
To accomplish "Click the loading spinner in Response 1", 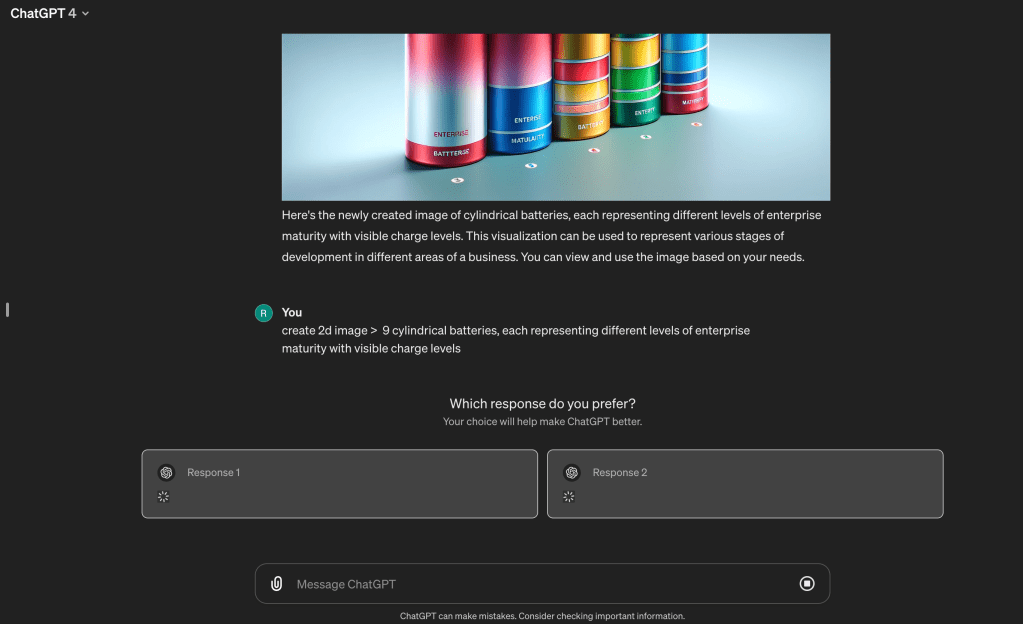I will (163, 497).
